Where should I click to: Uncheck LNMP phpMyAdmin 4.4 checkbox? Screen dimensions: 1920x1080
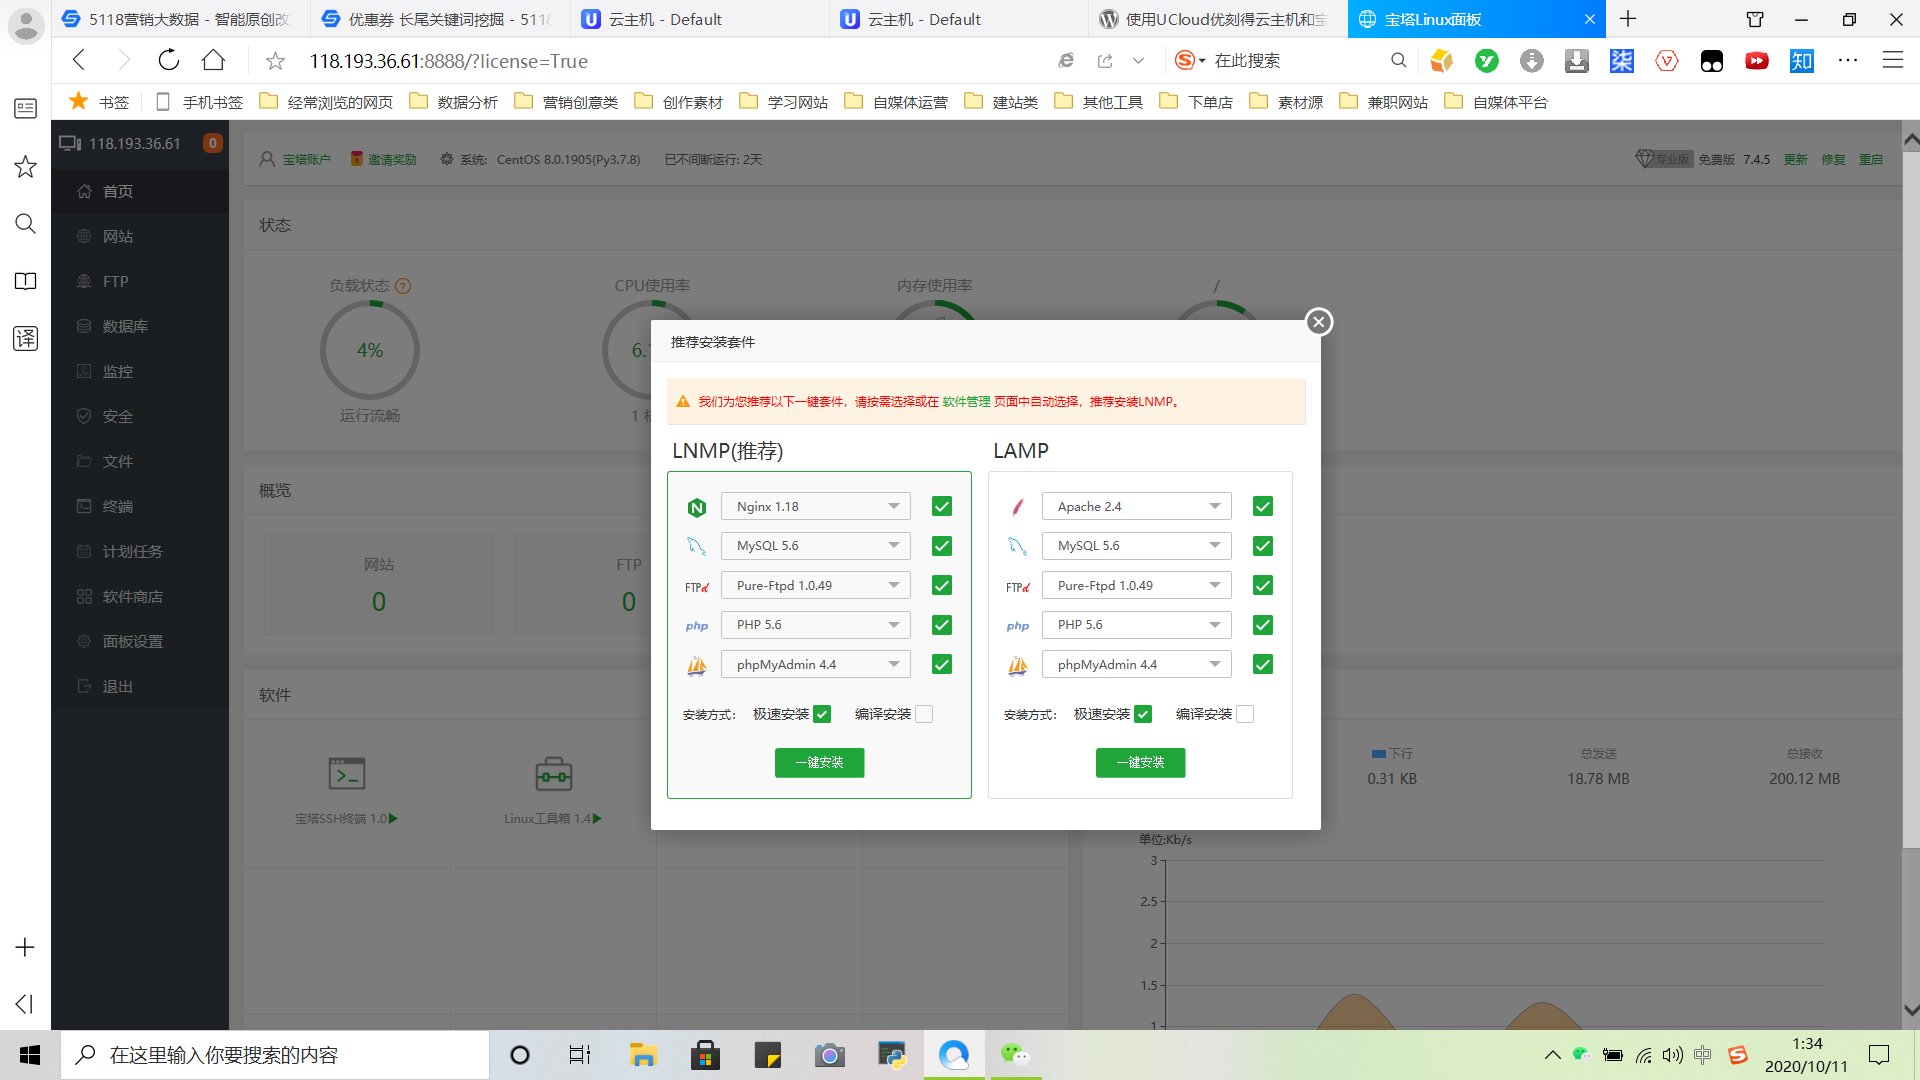[x=942, y=664]
